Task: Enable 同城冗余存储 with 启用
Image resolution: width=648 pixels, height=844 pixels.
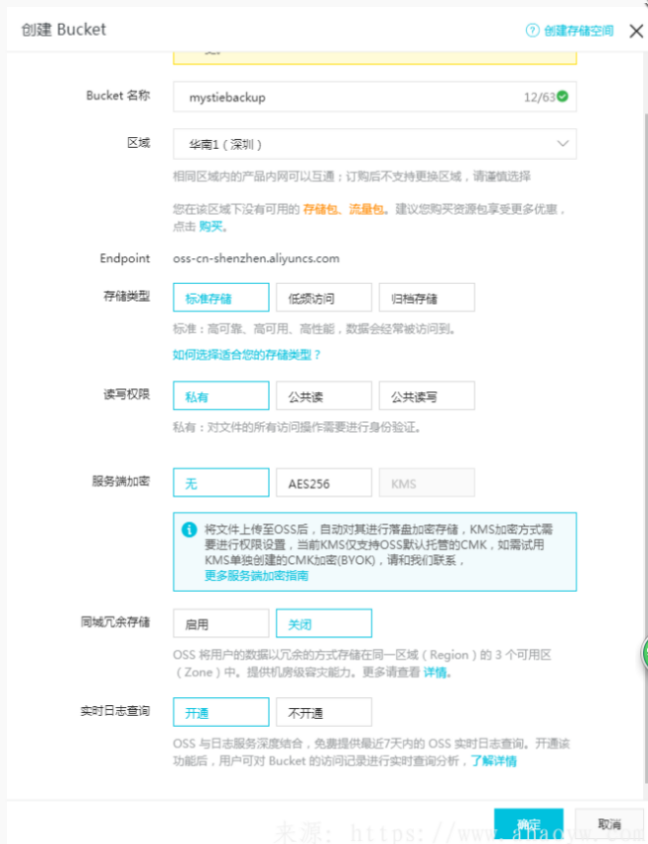Action: [221, 624]
